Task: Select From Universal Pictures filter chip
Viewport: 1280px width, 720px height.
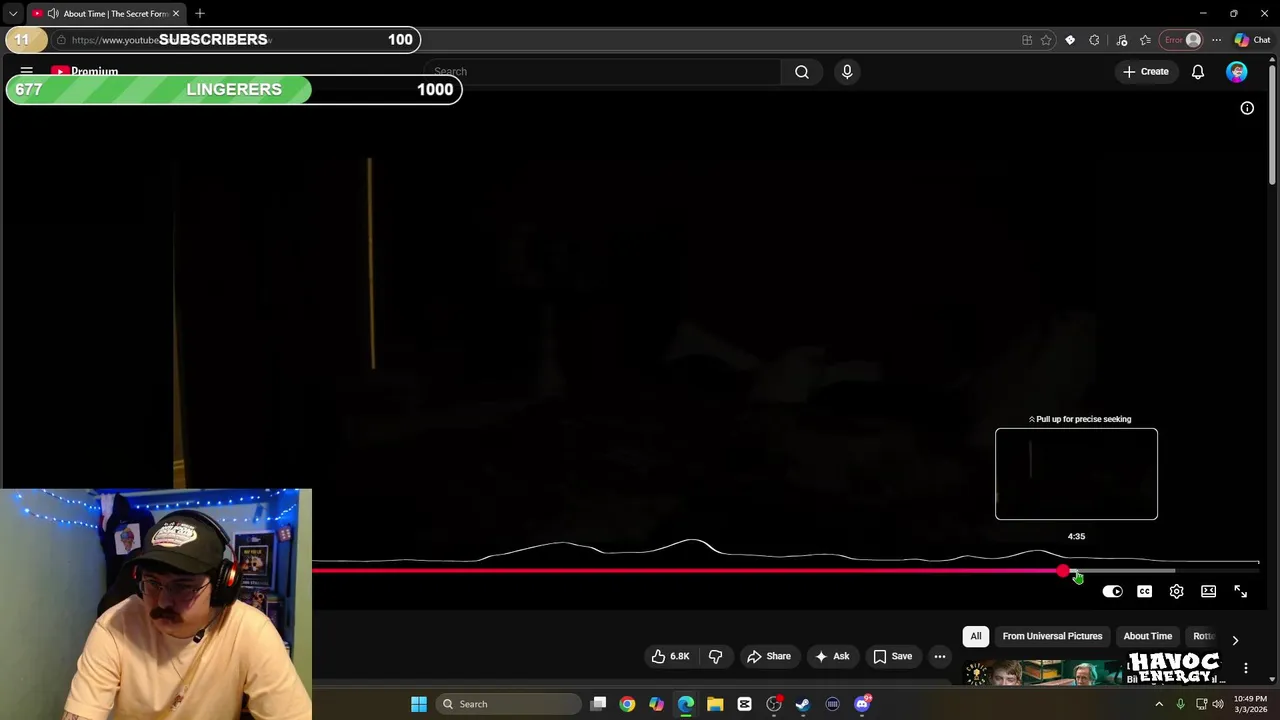Action: 1052,636
